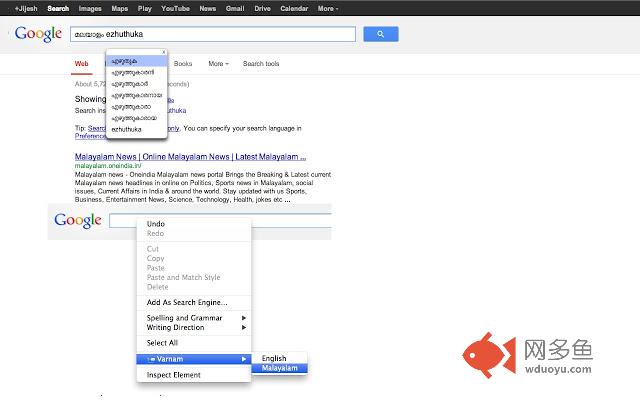Open +Jijesh in the top bar

pos(26,9)
